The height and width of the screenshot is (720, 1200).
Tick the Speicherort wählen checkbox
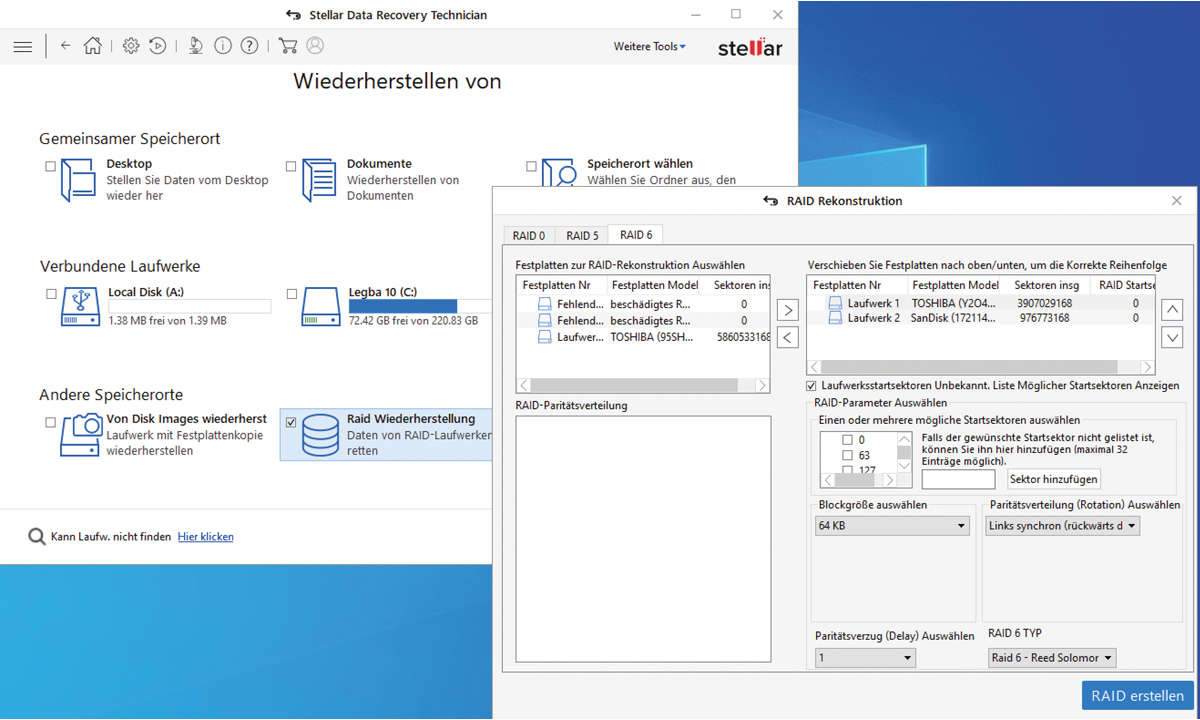[x=532, y=167]
